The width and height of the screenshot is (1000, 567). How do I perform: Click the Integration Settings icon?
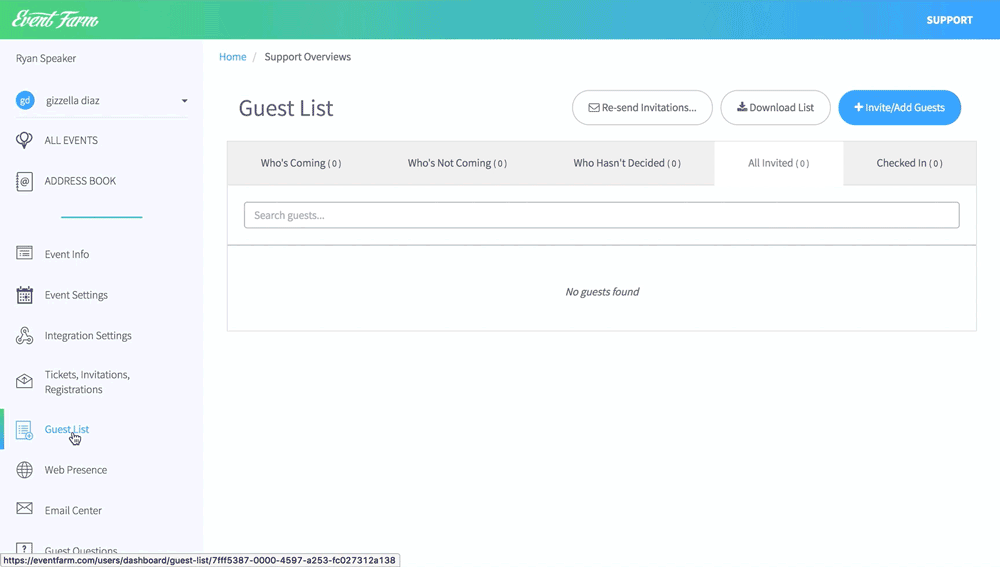[24, 335]
